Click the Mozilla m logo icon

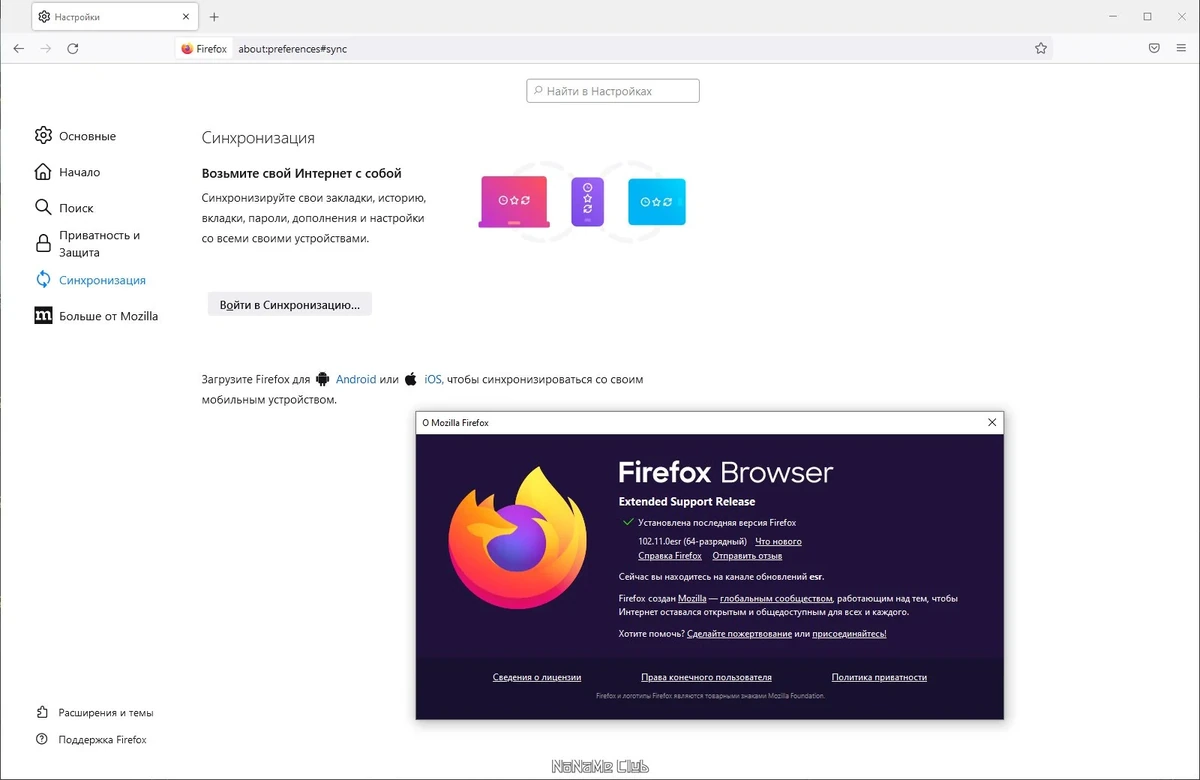(x=43, y=316)
